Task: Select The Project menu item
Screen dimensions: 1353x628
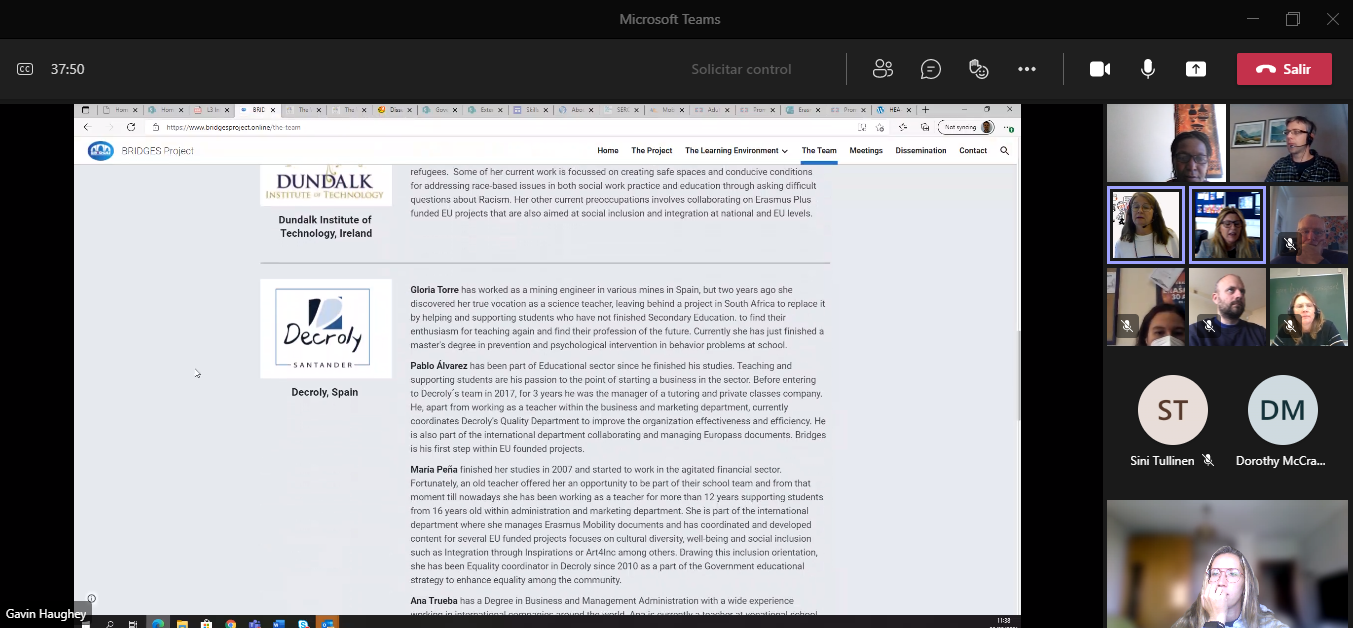Action: pyautogui.click(x=651, y=151)
